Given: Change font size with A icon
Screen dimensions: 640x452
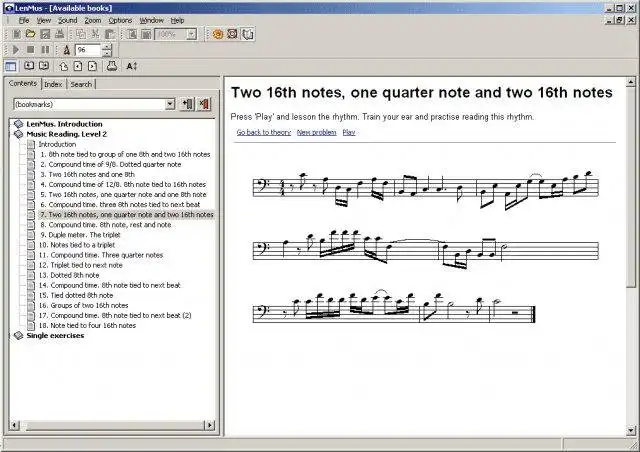Looking at the screenshot, I should pyautogui.click(x=131, y=66).
